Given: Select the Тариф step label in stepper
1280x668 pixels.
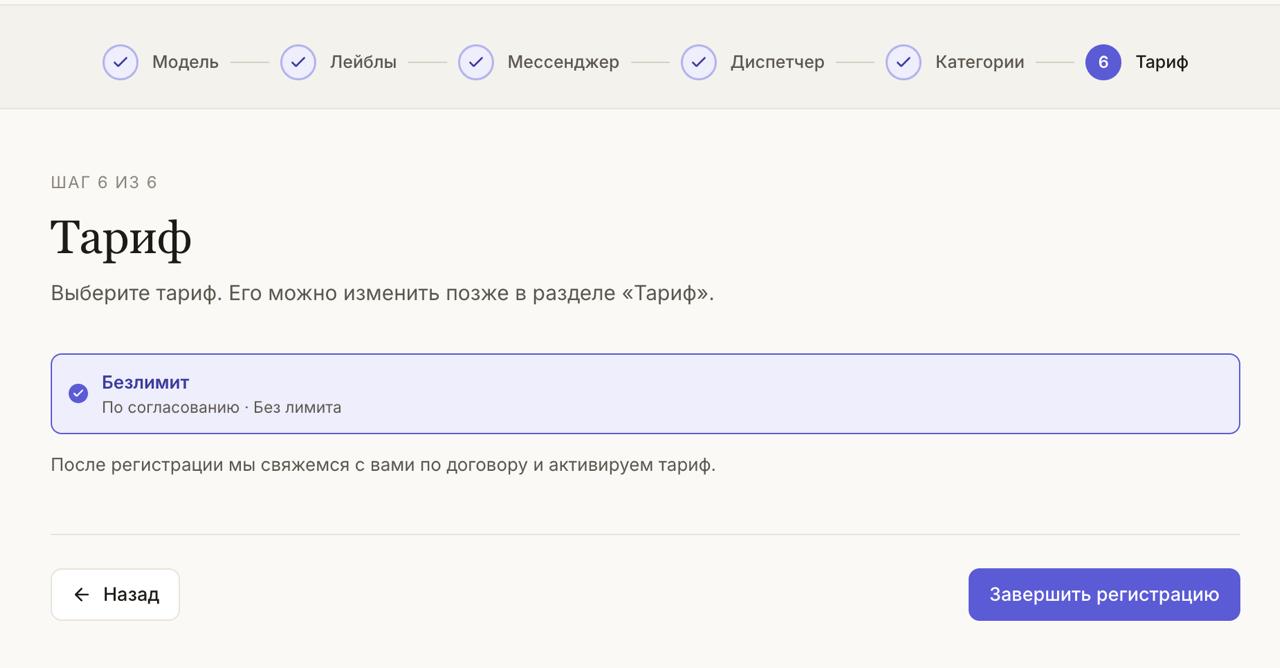Looking at the screenshot, I should point(1162,62).
